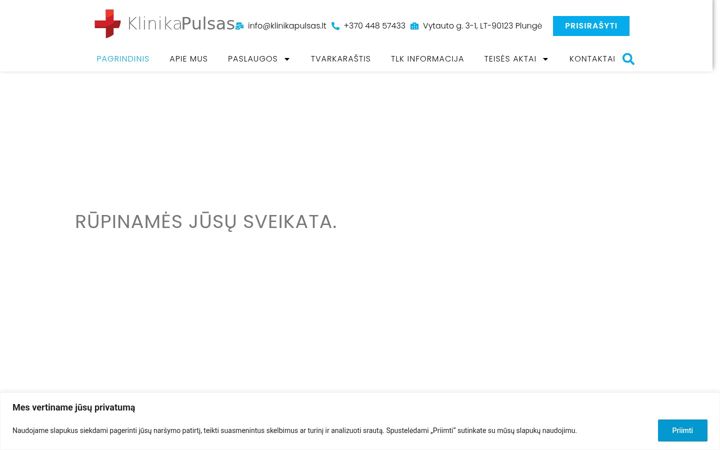Accept cookies with Priimti button
The image size is (720, 450).
click(682, 430)
